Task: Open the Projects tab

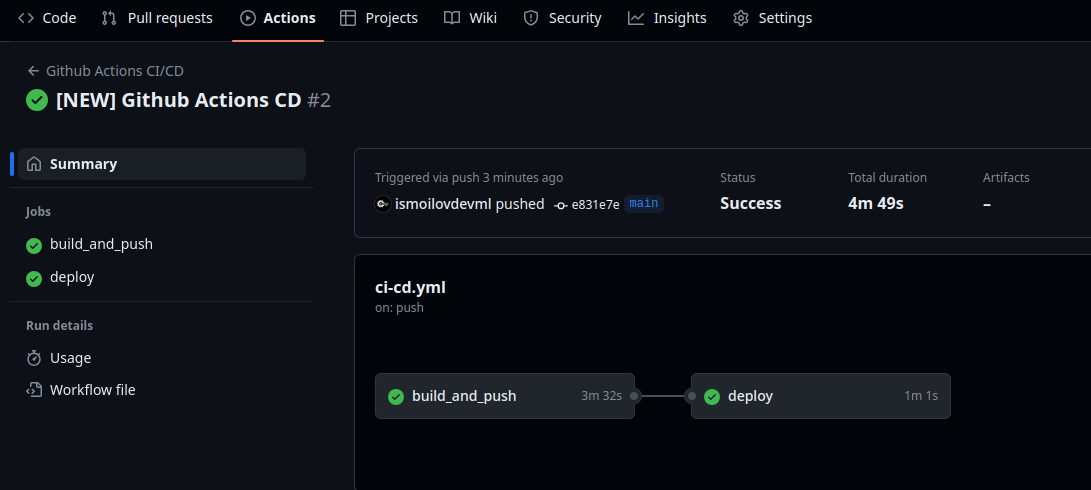Action: pos(379,18)
